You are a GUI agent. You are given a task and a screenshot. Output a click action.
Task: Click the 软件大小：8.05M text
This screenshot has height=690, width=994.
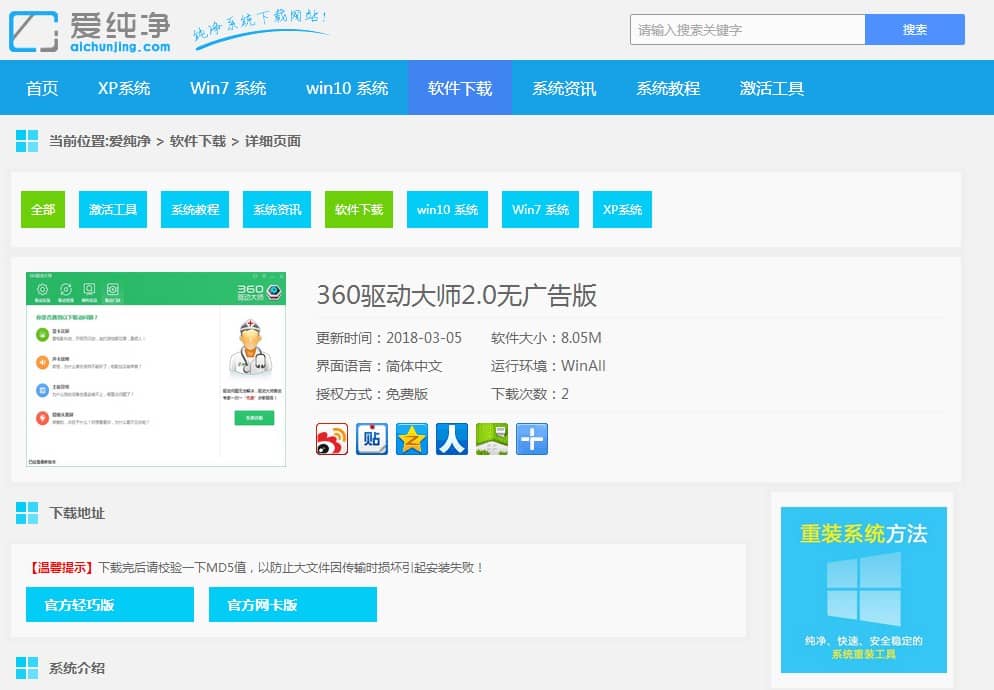[546, 338]
